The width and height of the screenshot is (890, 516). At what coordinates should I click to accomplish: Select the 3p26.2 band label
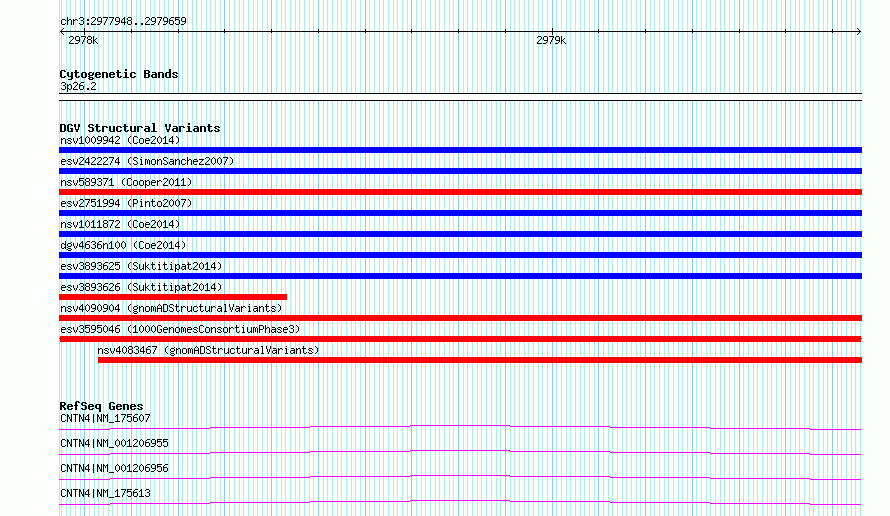78,87
